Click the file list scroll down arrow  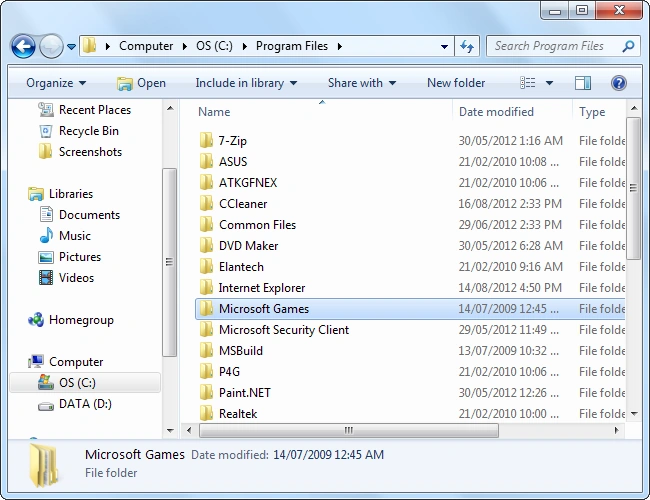tap(634, 414)
